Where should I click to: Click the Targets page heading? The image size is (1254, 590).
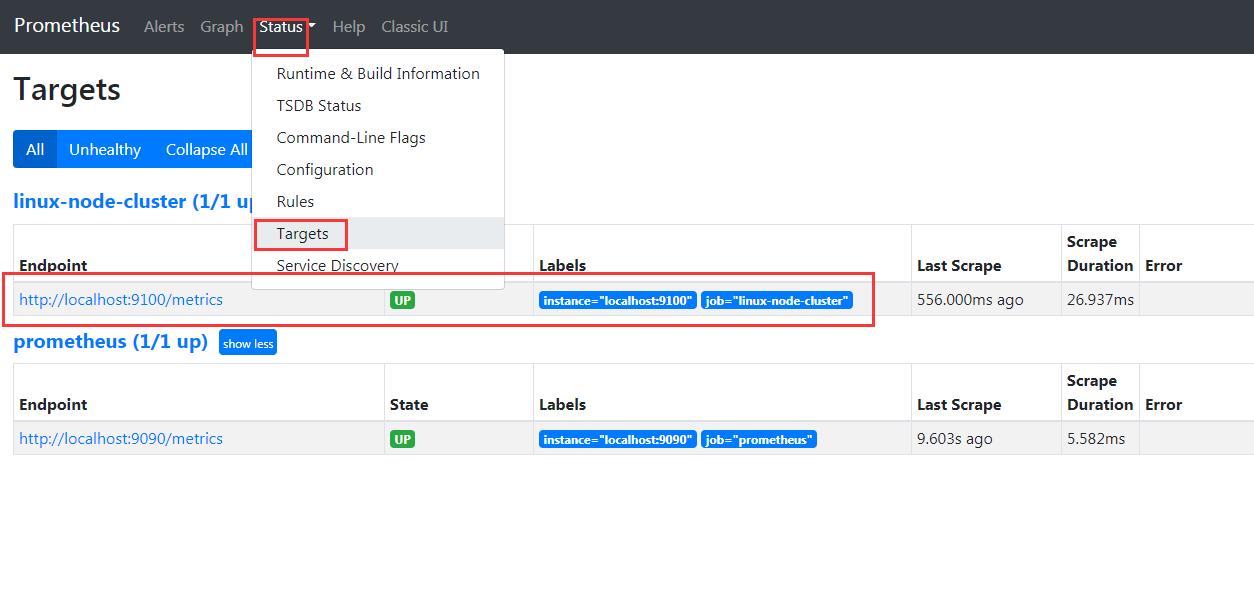pos(67,90)
